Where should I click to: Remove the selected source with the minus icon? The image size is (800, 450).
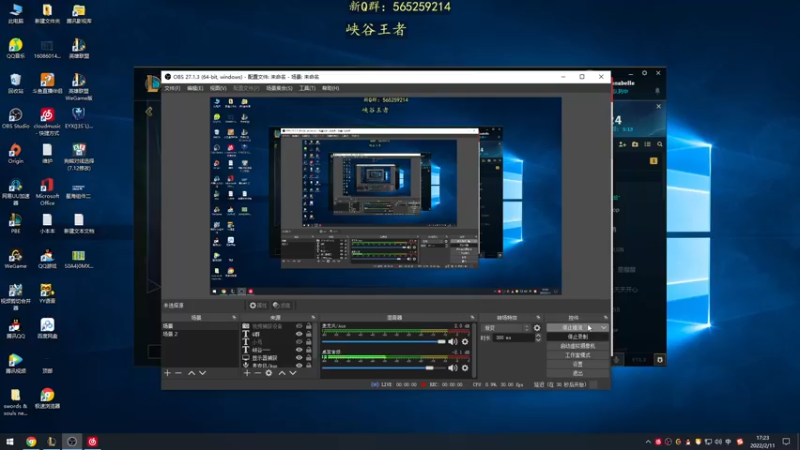[258, 373]
